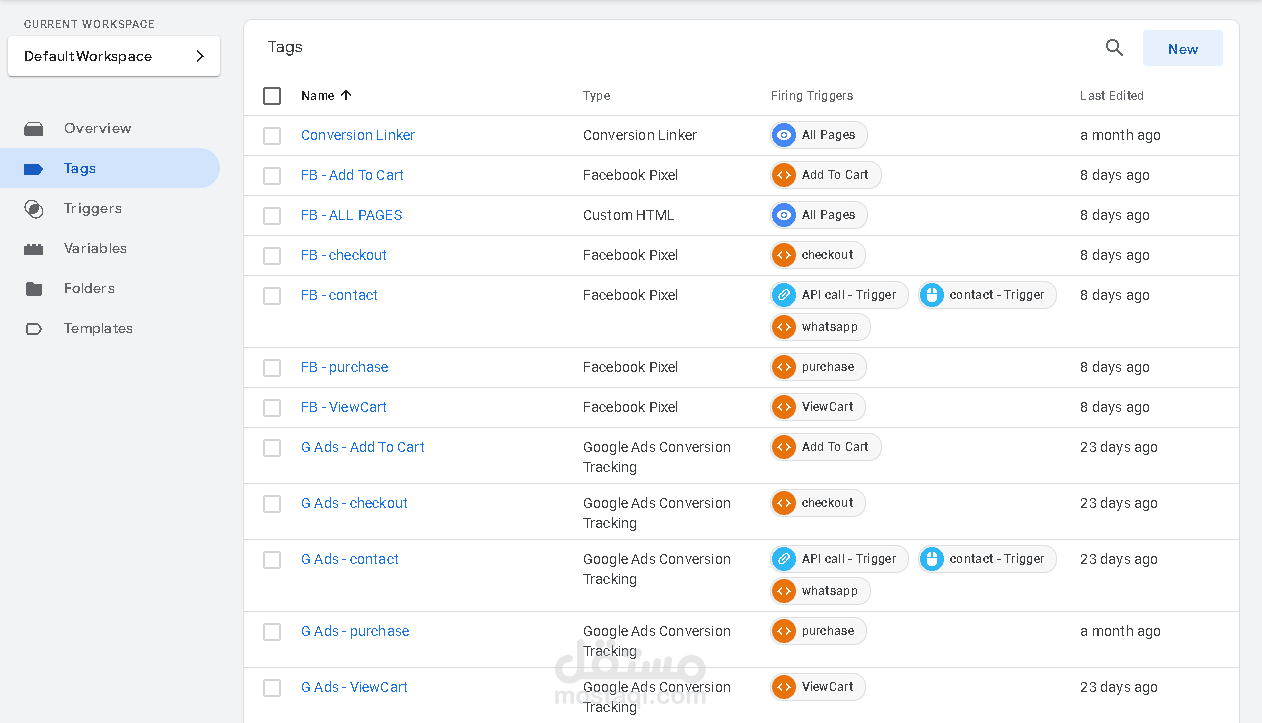Screen dimensions: 1262x723
Task: Check the FB - ALL PAGES checkbox
Action: pos(272,216)
